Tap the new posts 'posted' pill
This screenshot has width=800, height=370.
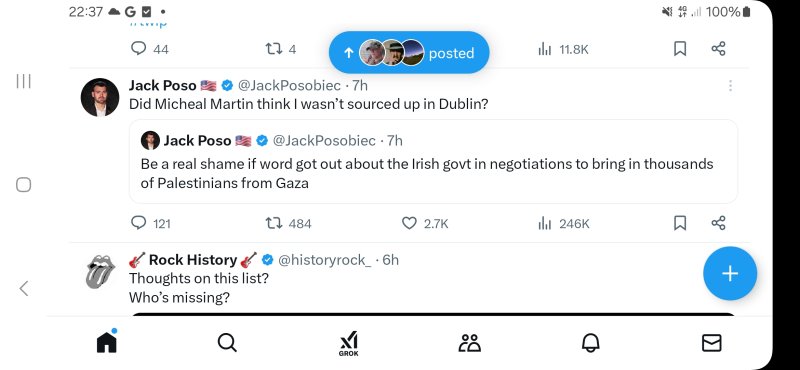[409, 53]
